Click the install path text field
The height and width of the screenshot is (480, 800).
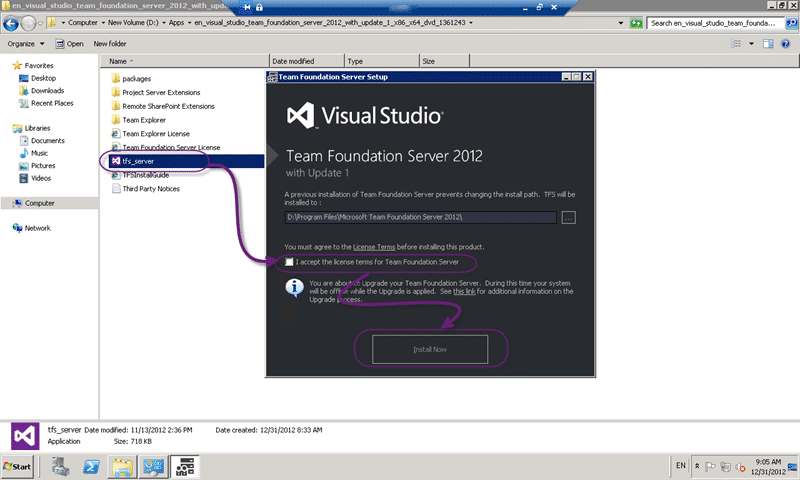(x=420, y=217)
